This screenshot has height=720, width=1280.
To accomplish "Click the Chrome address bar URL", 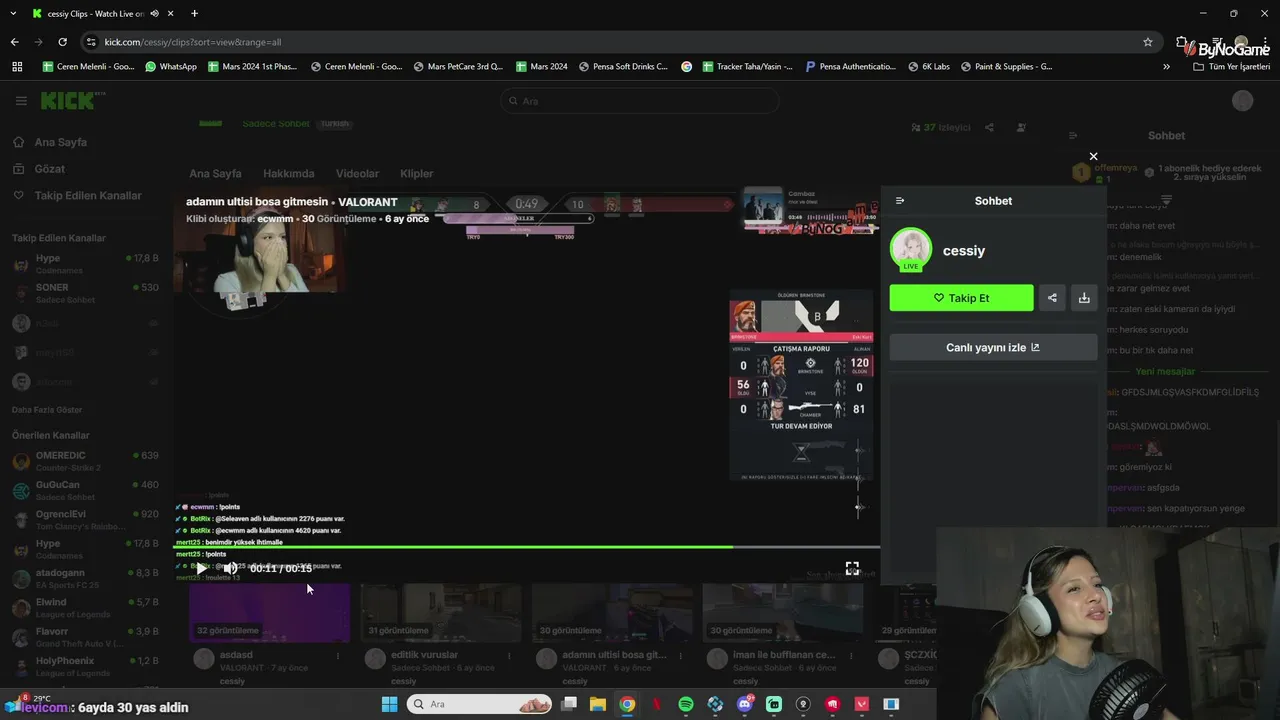I will coord(193,42).
